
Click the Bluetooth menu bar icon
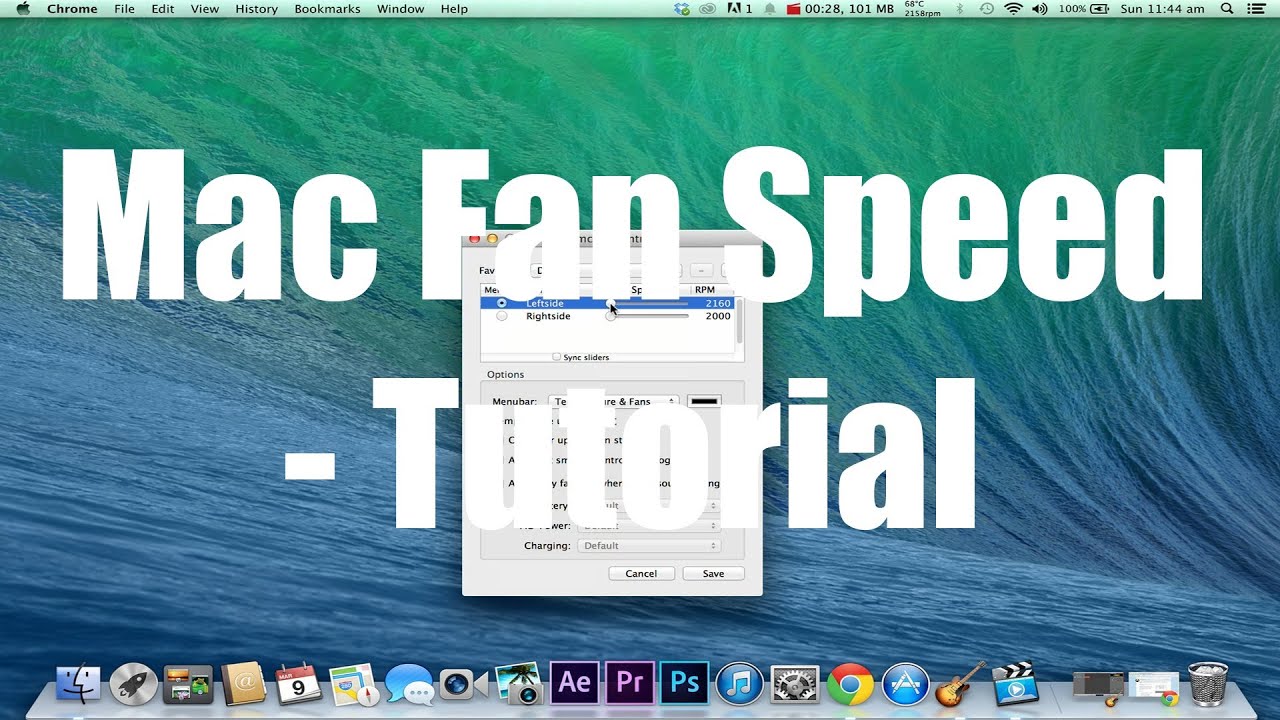[x=960, y=9]
